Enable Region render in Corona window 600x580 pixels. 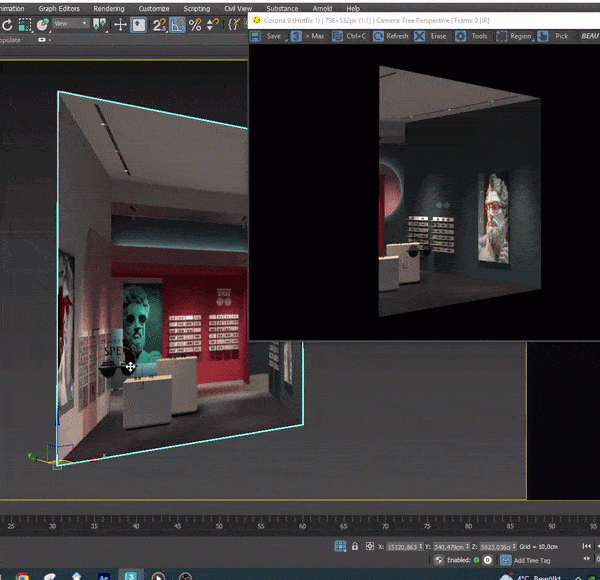pyautogui.click(x=514, y=36)
